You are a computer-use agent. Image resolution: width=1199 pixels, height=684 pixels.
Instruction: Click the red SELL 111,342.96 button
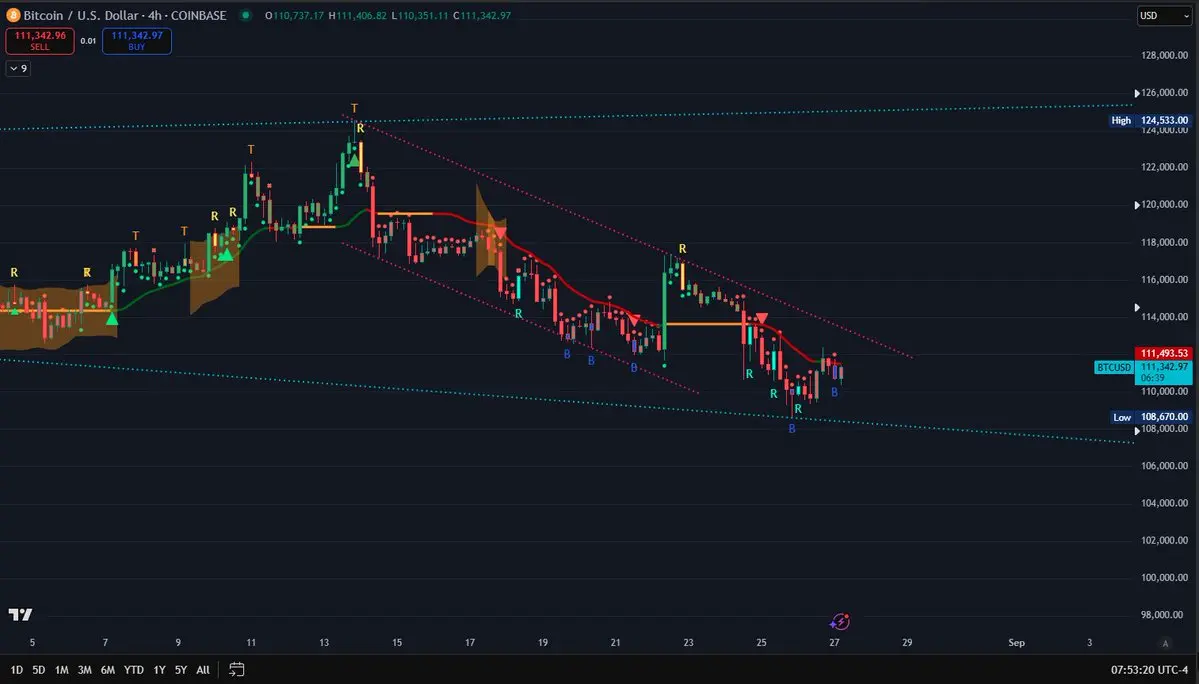coord(40,41)
